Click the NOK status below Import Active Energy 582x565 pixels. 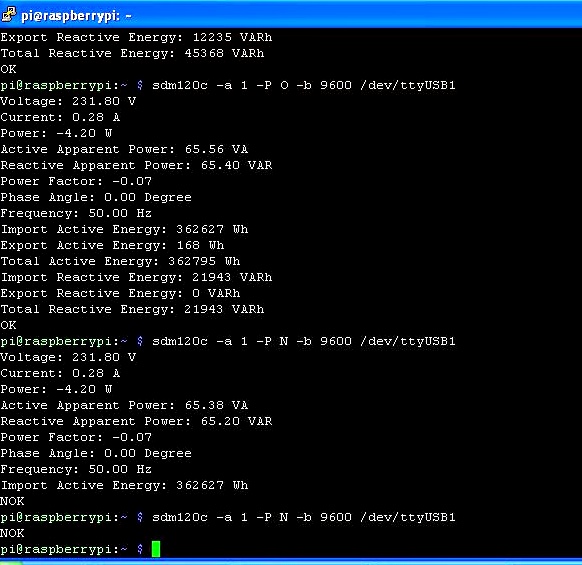(12, 501)
